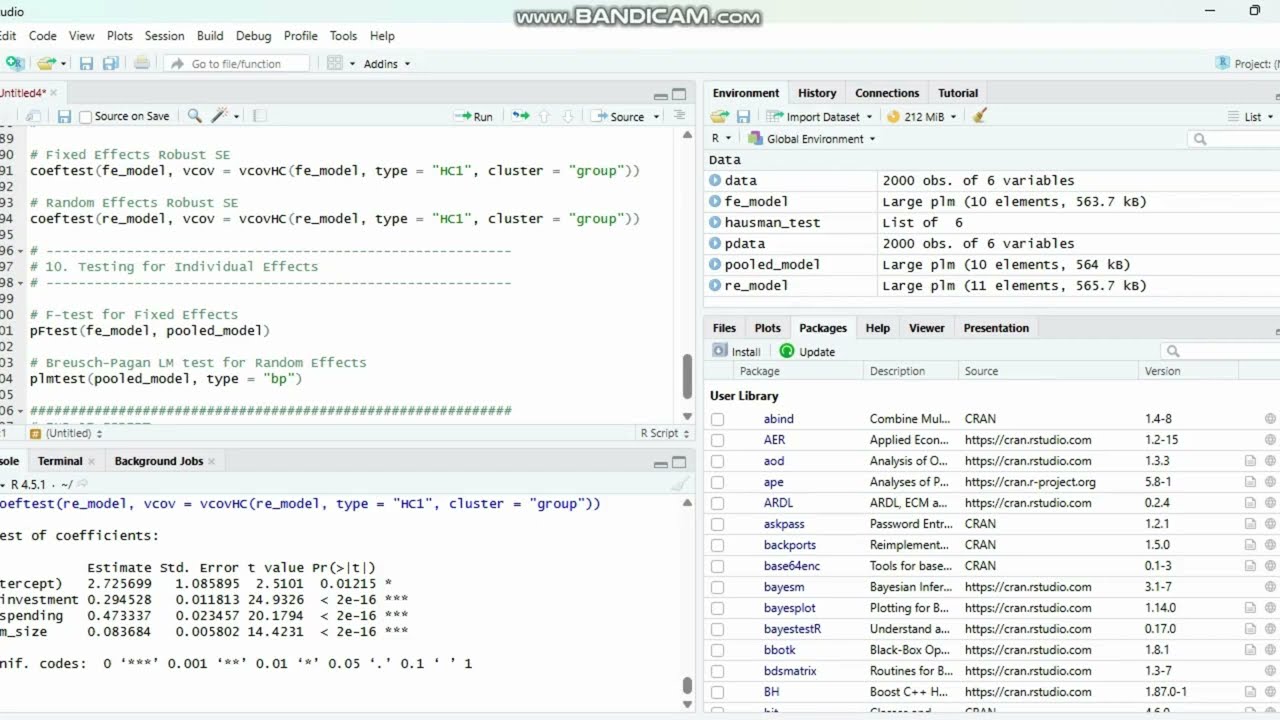The height and width of the screenshot is (720, 1280).
Task: Click the Install packages icon
Action: pyautogui.click(x=720, y=351)
